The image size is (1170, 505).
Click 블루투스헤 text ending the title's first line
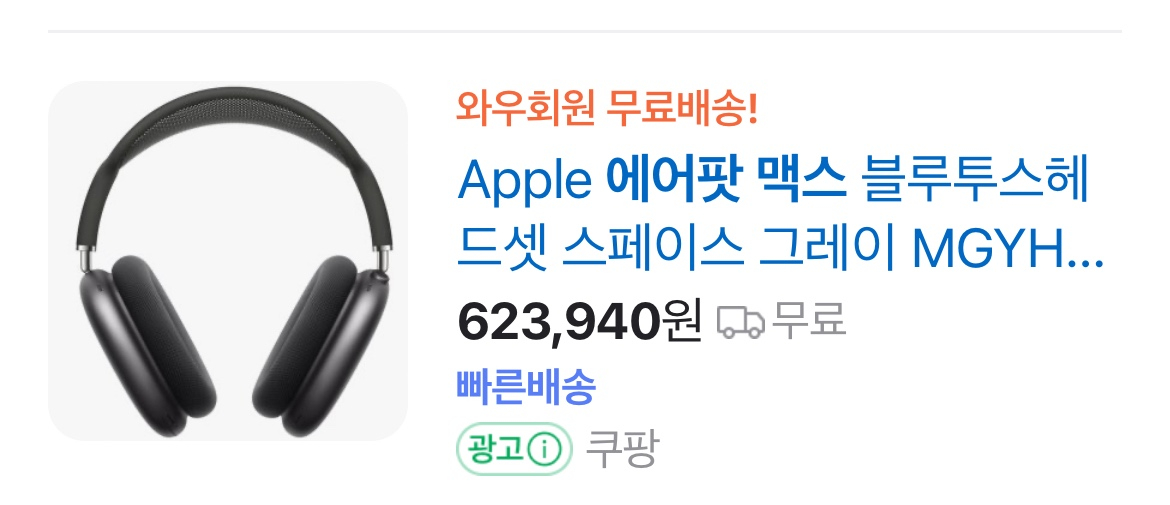pos(976,180)
